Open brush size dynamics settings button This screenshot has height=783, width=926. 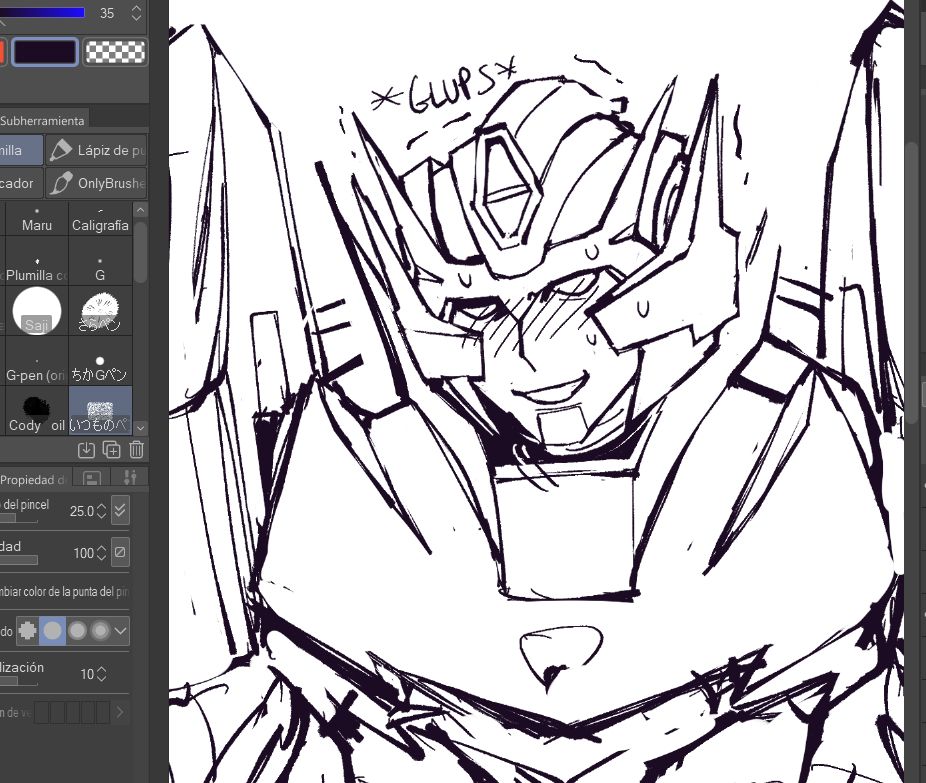[120, 510]
